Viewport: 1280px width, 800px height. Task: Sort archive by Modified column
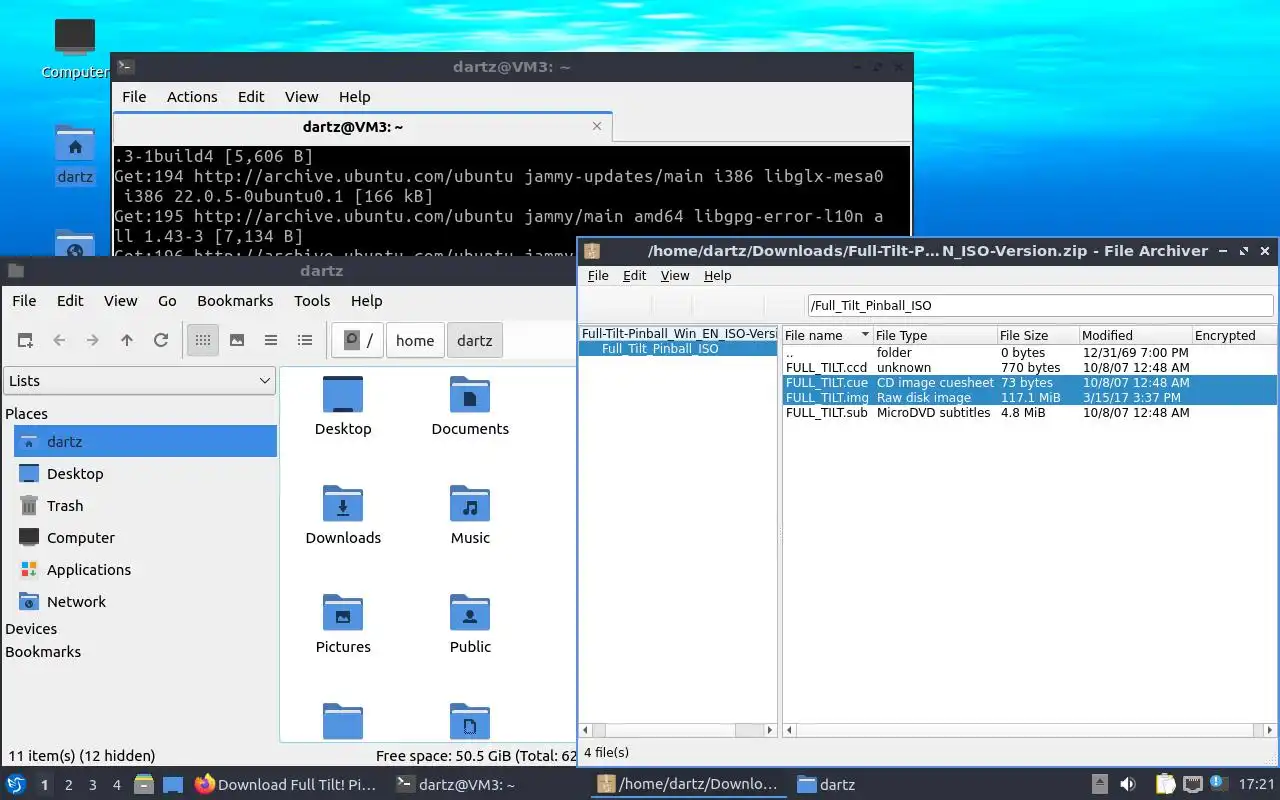(x=1135, y=335)
